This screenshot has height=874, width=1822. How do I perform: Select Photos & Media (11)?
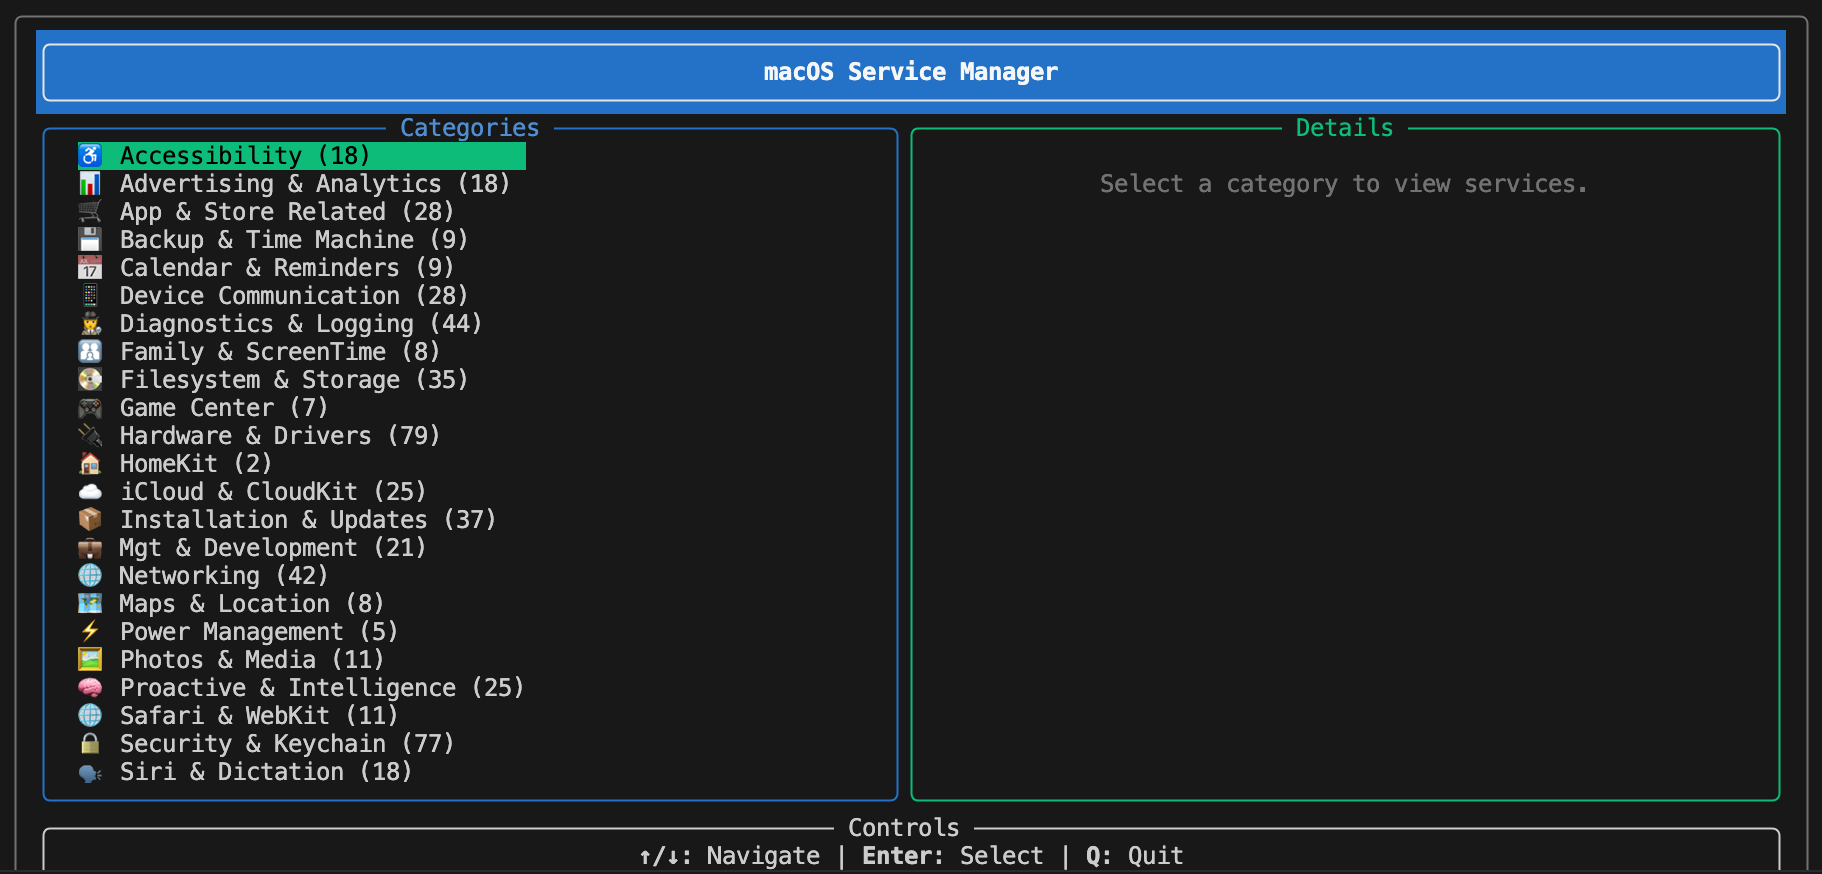click(x=252, y=659)
